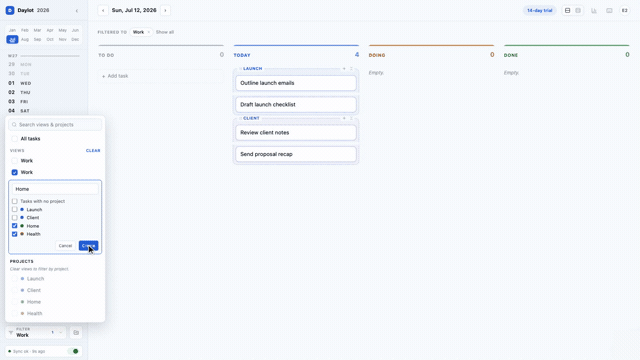The image size is (640, 360).
Task: Go to the next day arrow
Action: (165, 10)
